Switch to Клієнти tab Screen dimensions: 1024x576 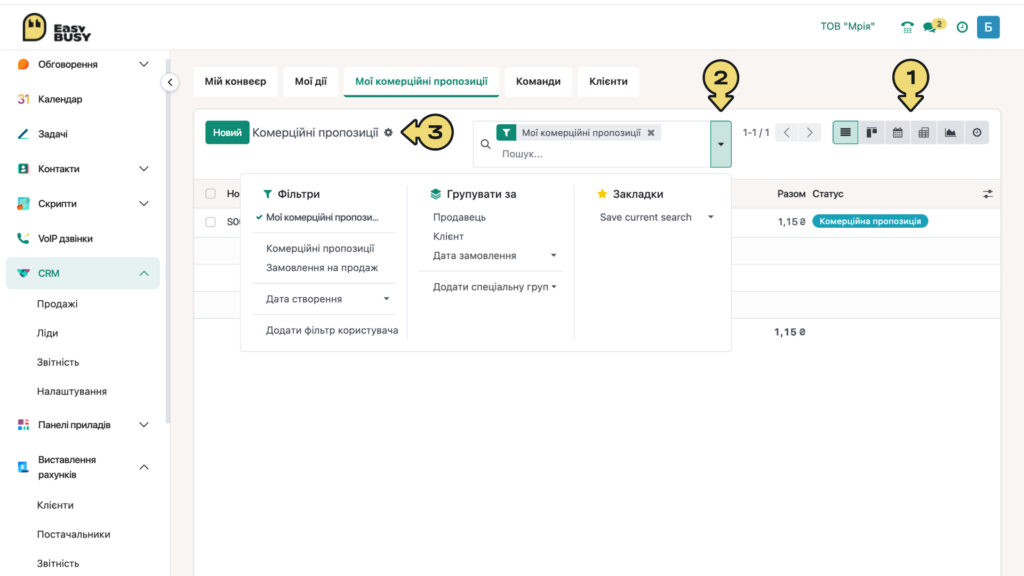(608, 82)
